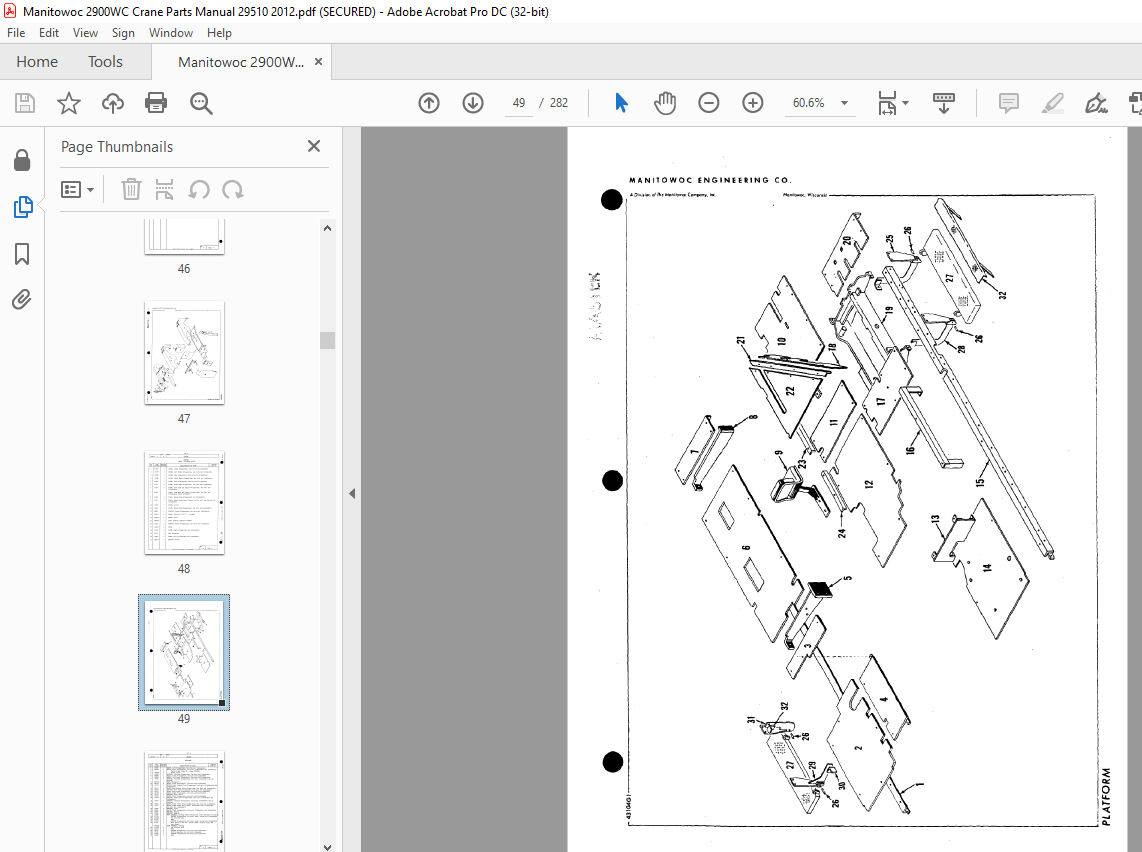Open the Find text magnifier tool
This screenshot has width=1142, height=852.
coord(201,103)
